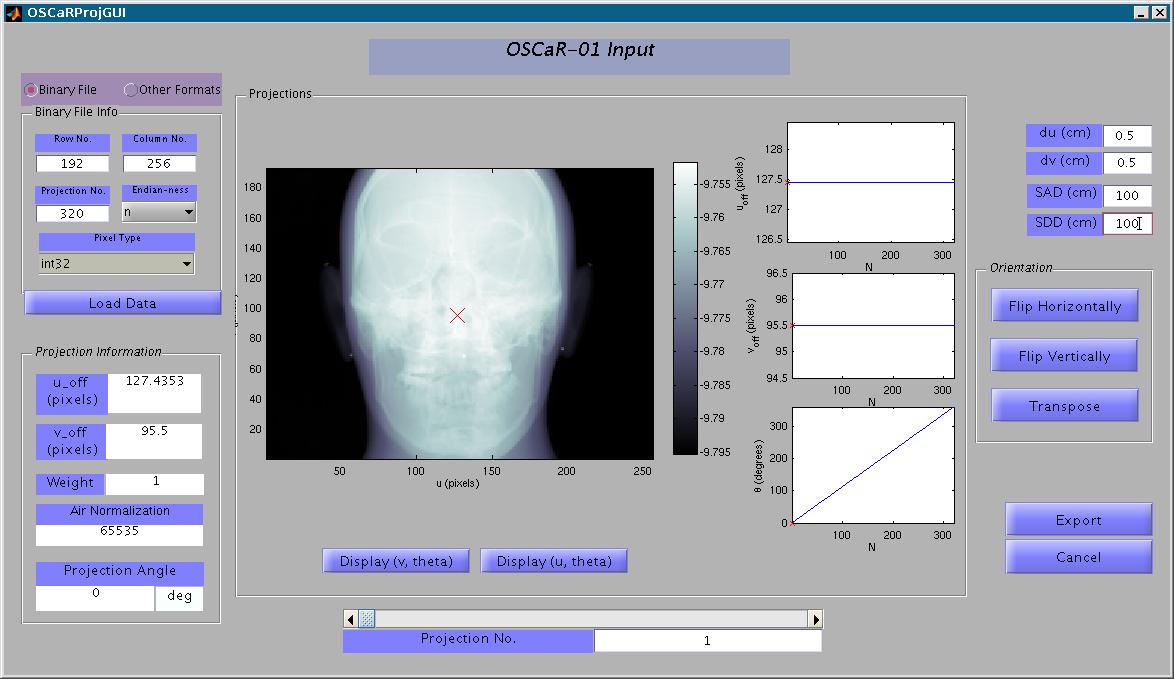Click the Transpose button

tap(1065, 406)
